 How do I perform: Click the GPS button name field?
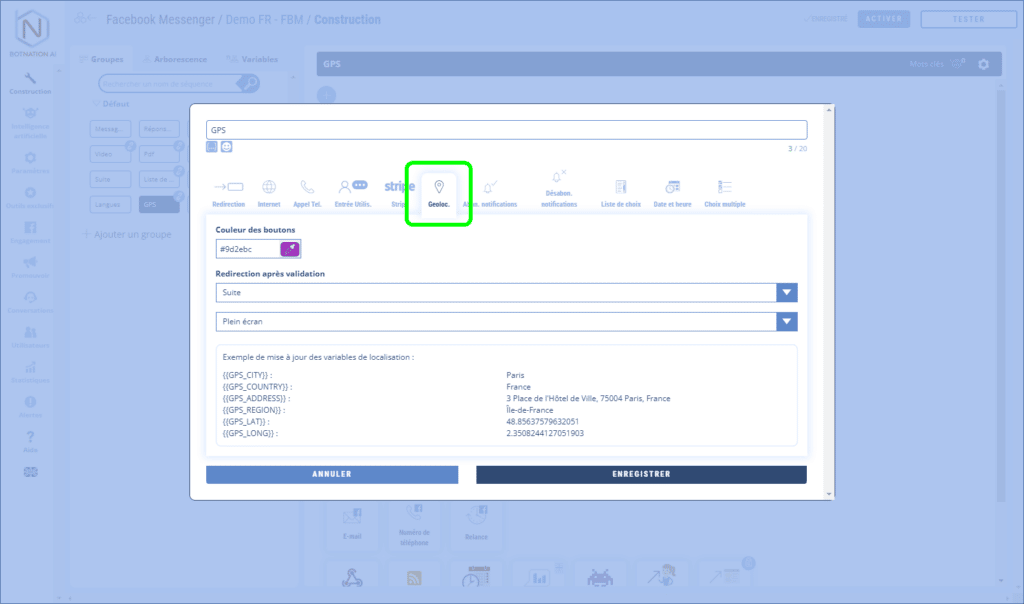pos(506,130)
